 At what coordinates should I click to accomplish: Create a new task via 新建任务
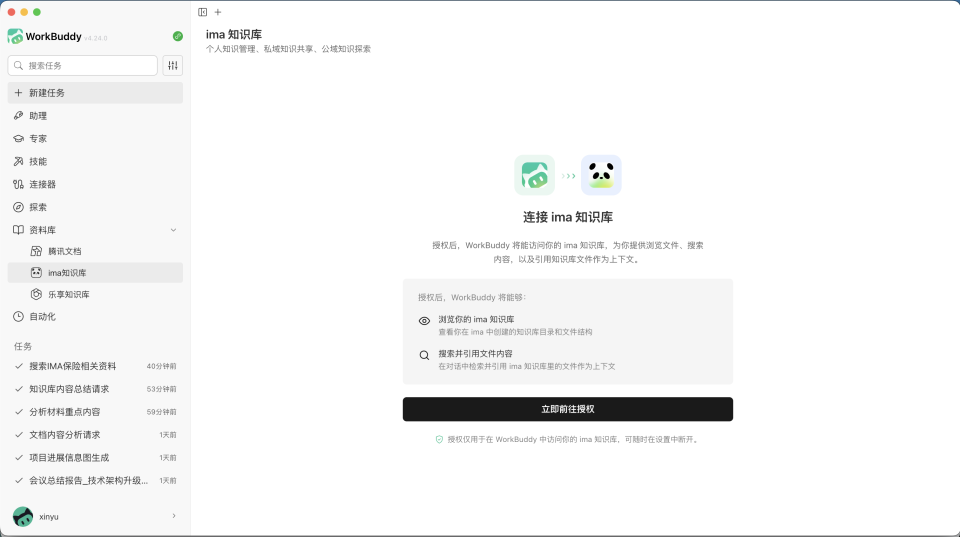click(95, 92)
